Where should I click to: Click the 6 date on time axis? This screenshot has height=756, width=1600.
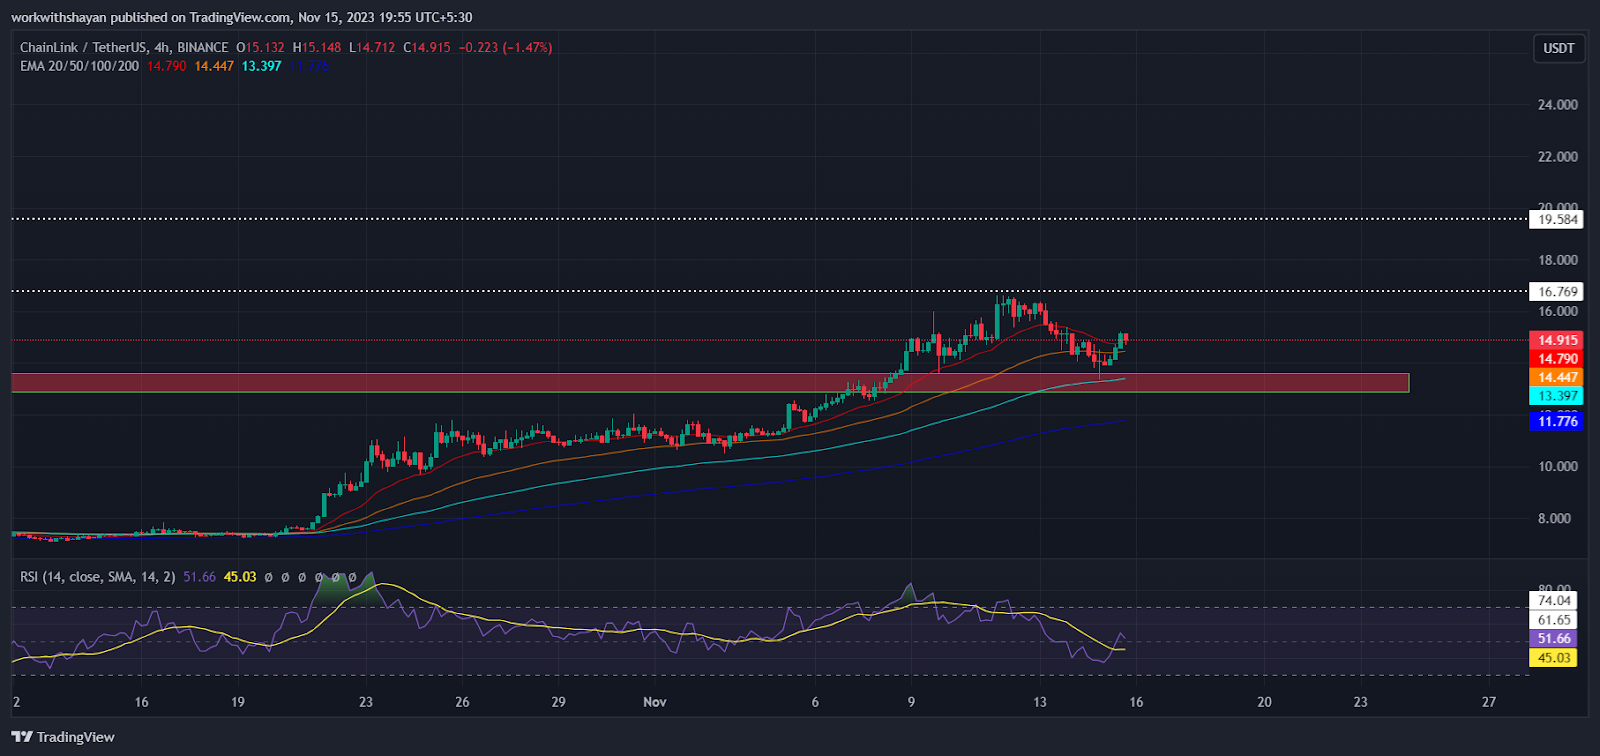tap(815, 702)
